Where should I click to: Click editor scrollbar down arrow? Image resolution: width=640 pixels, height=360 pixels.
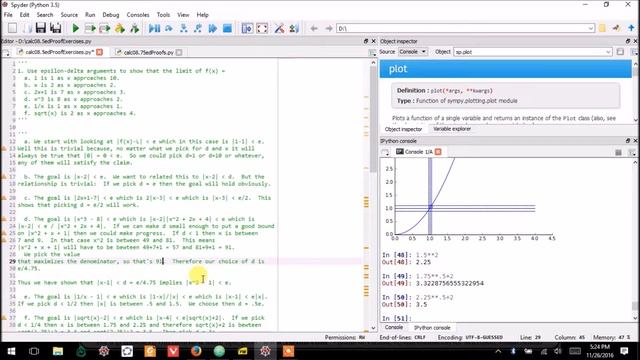(373, 328)
